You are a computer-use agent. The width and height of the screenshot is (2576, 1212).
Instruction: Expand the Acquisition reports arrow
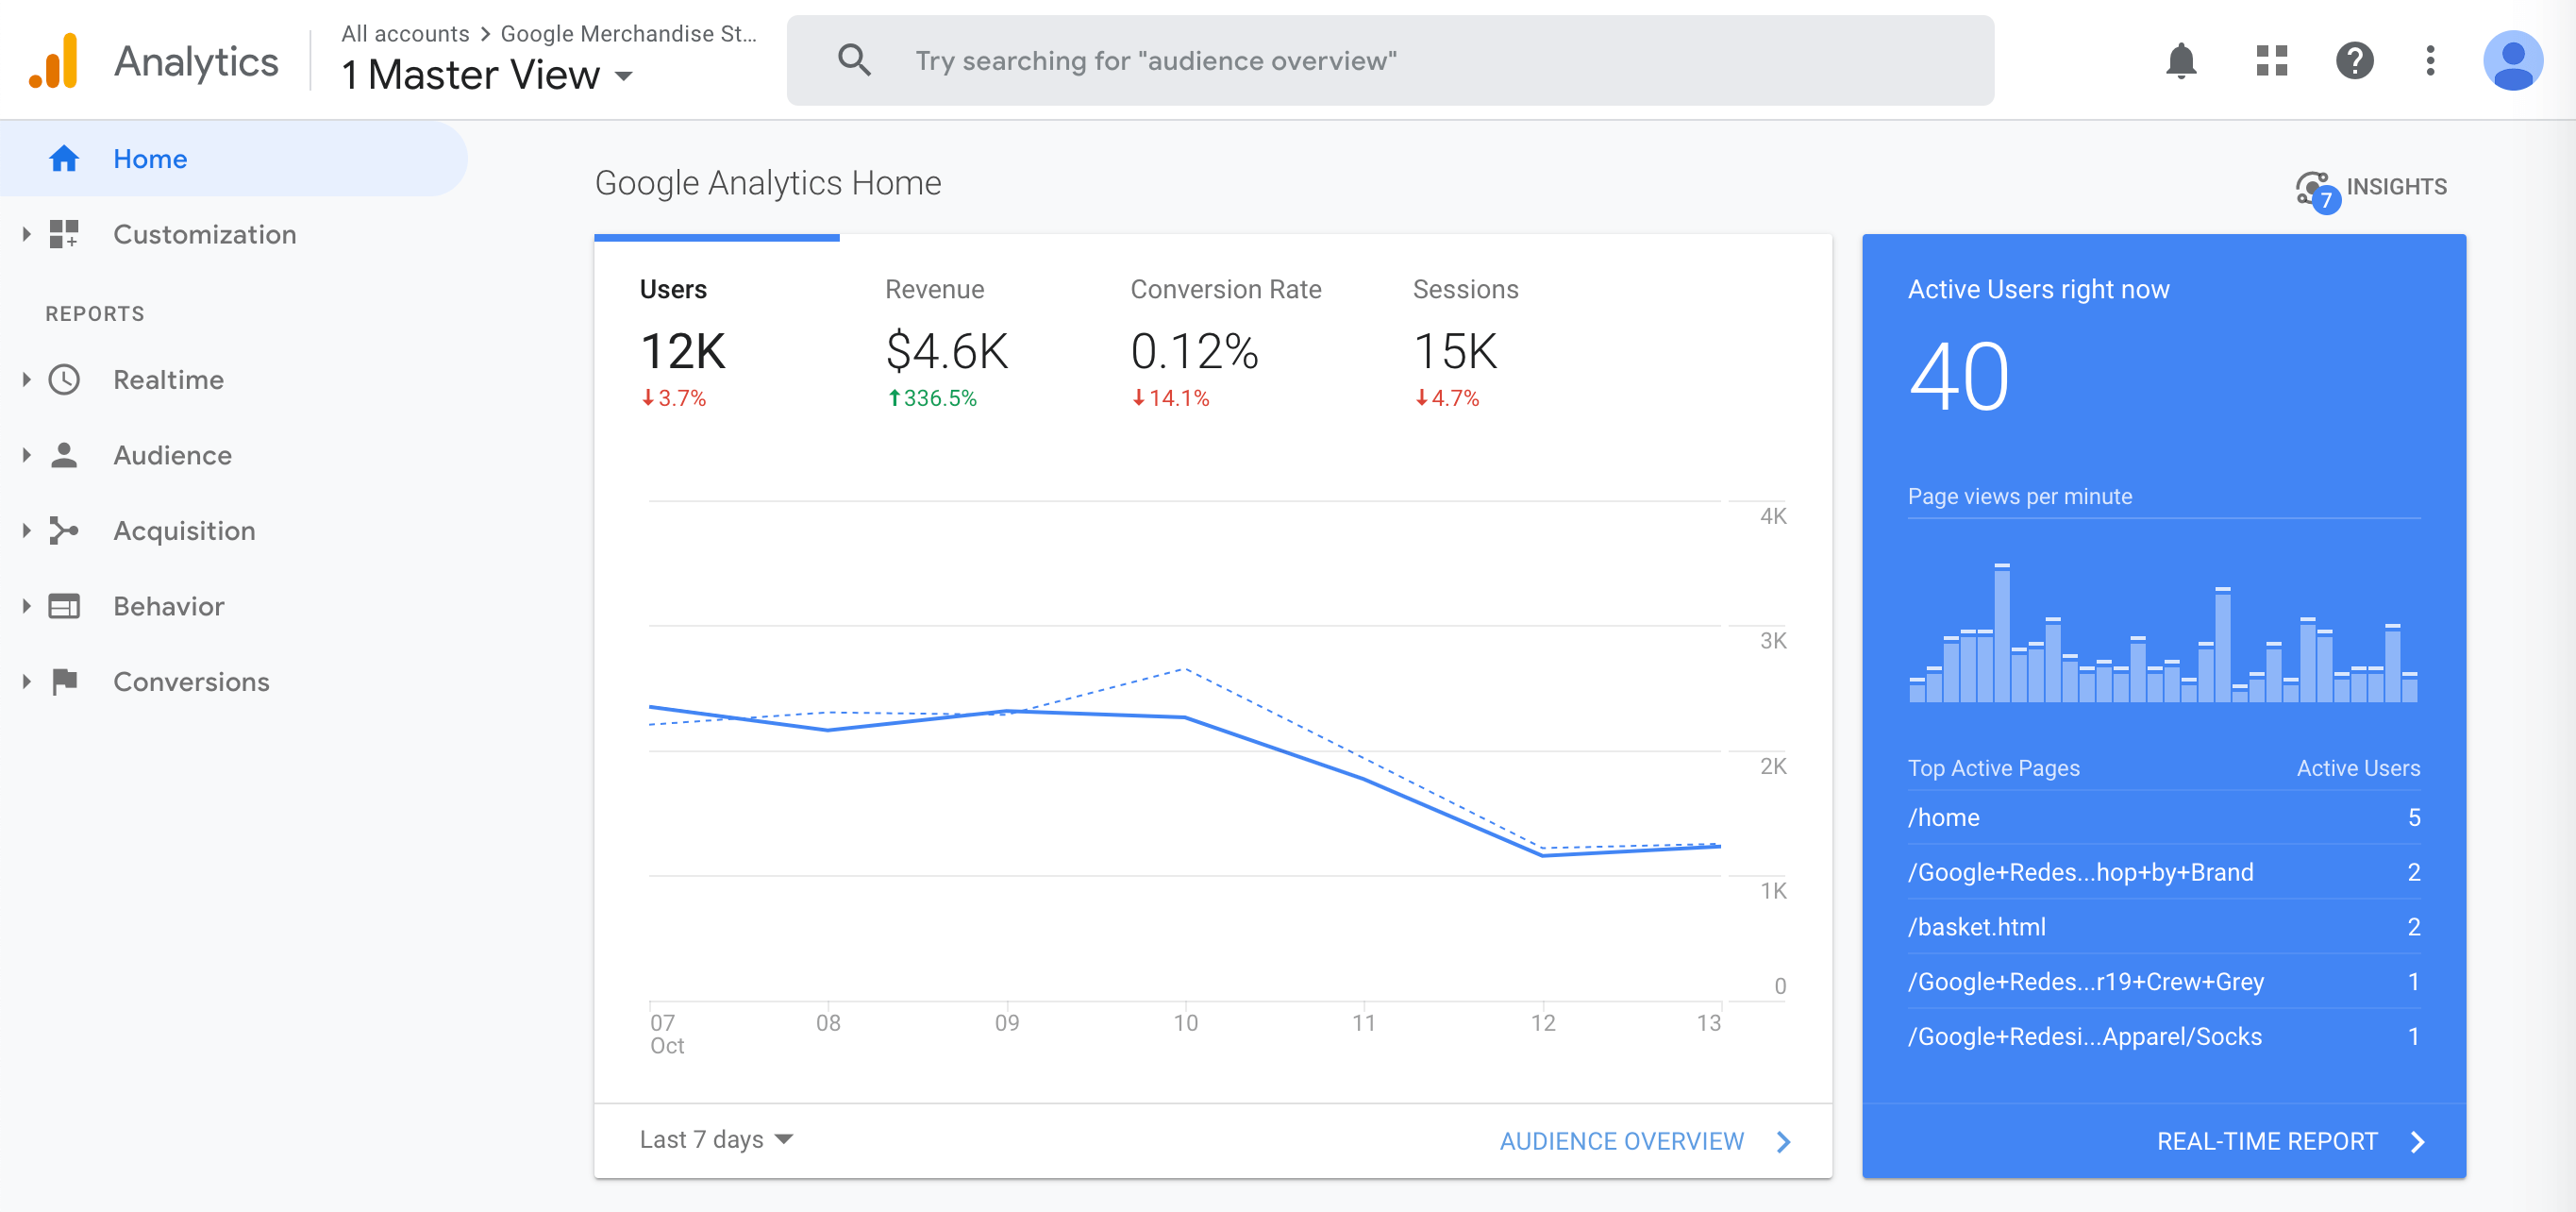[x=27, y=531]
